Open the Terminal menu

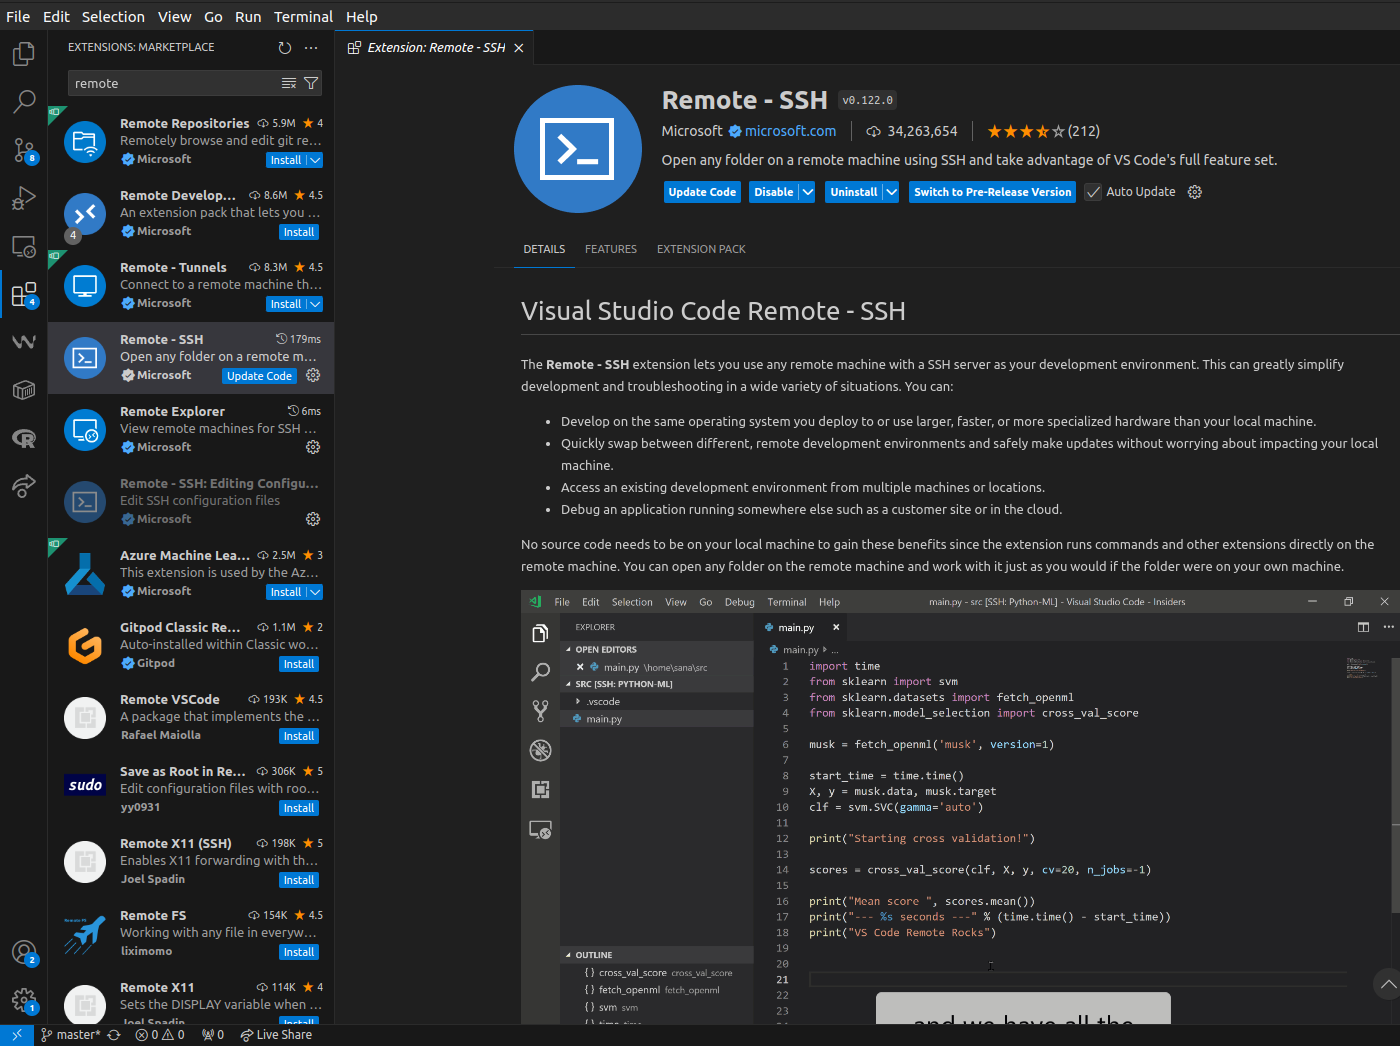pyautogui.click(x=304, y=17)
